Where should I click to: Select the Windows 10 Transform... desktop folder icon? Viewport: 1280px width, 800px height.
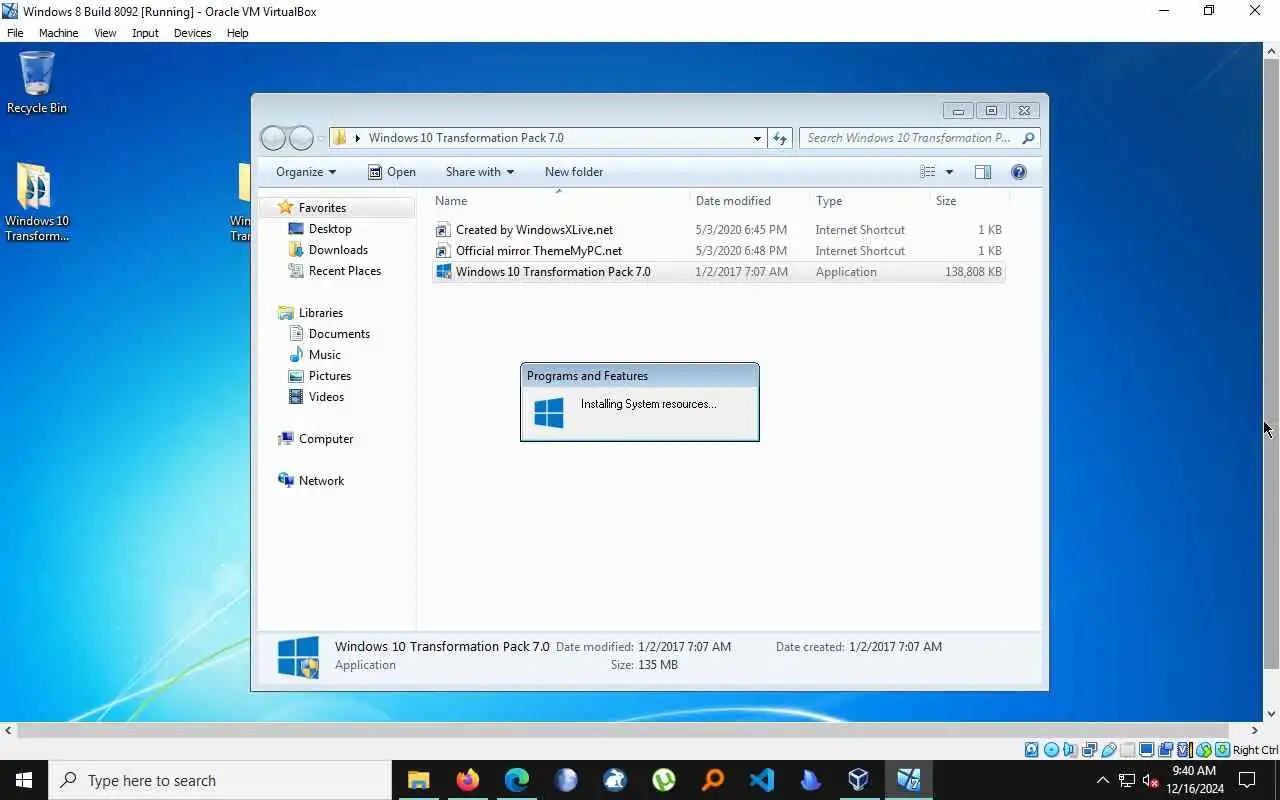(37, 202)
